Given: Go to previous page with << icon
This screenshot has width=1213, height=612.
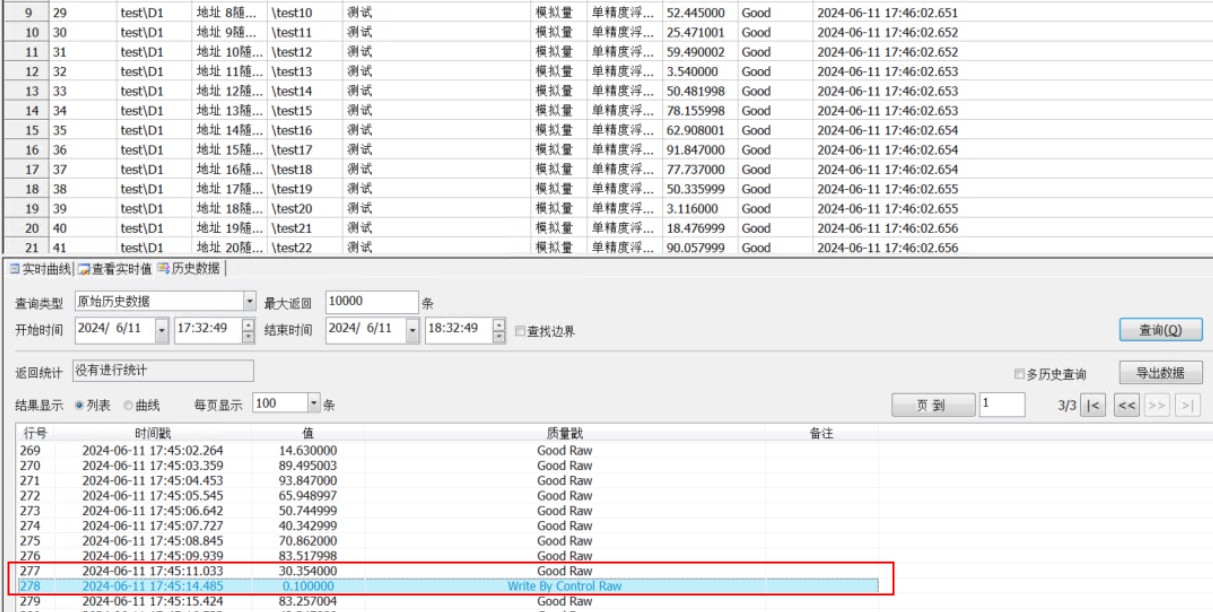Looking at the screenshot, I should [x=1126, y=405].
